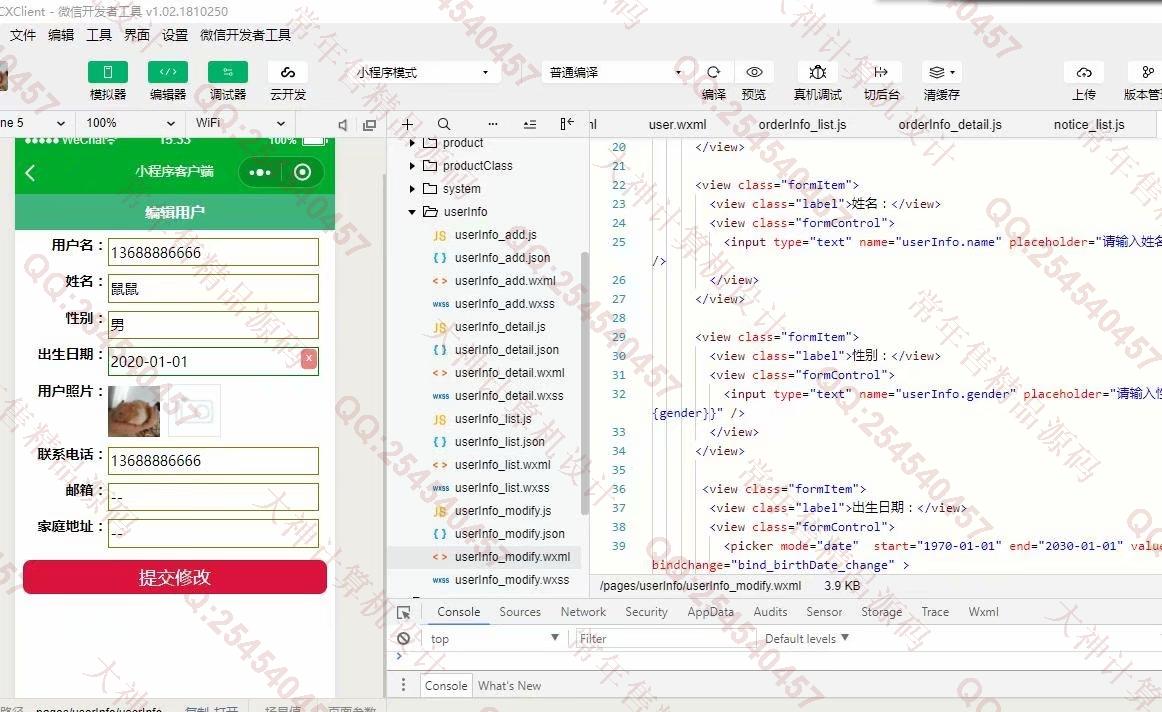This screenshot has height=712, width=1162.
Task: Switch to the Wxml devtools tab
Action: coord(983,612)
